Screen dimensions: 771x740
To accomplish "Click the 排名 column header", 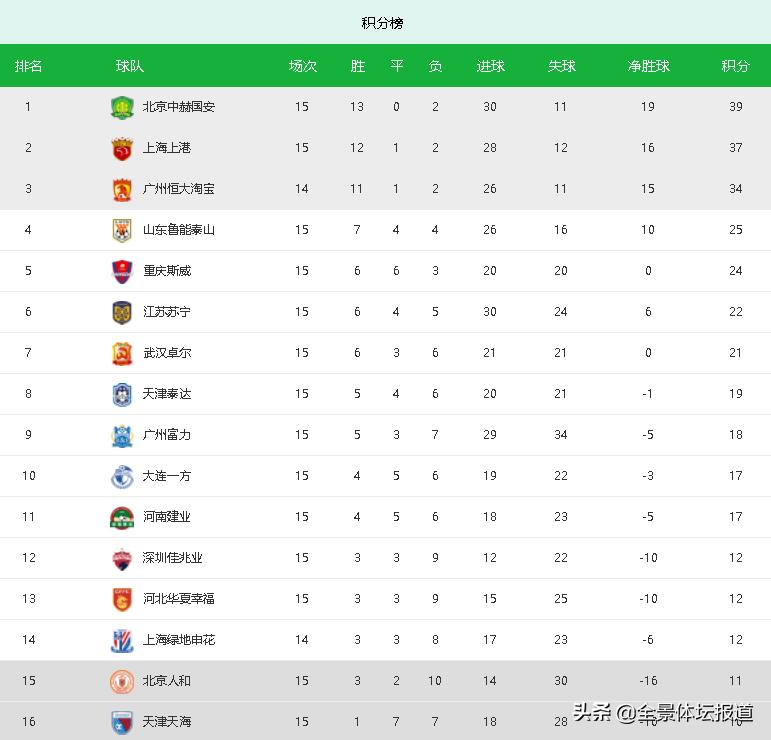I will tap(28, 66).
